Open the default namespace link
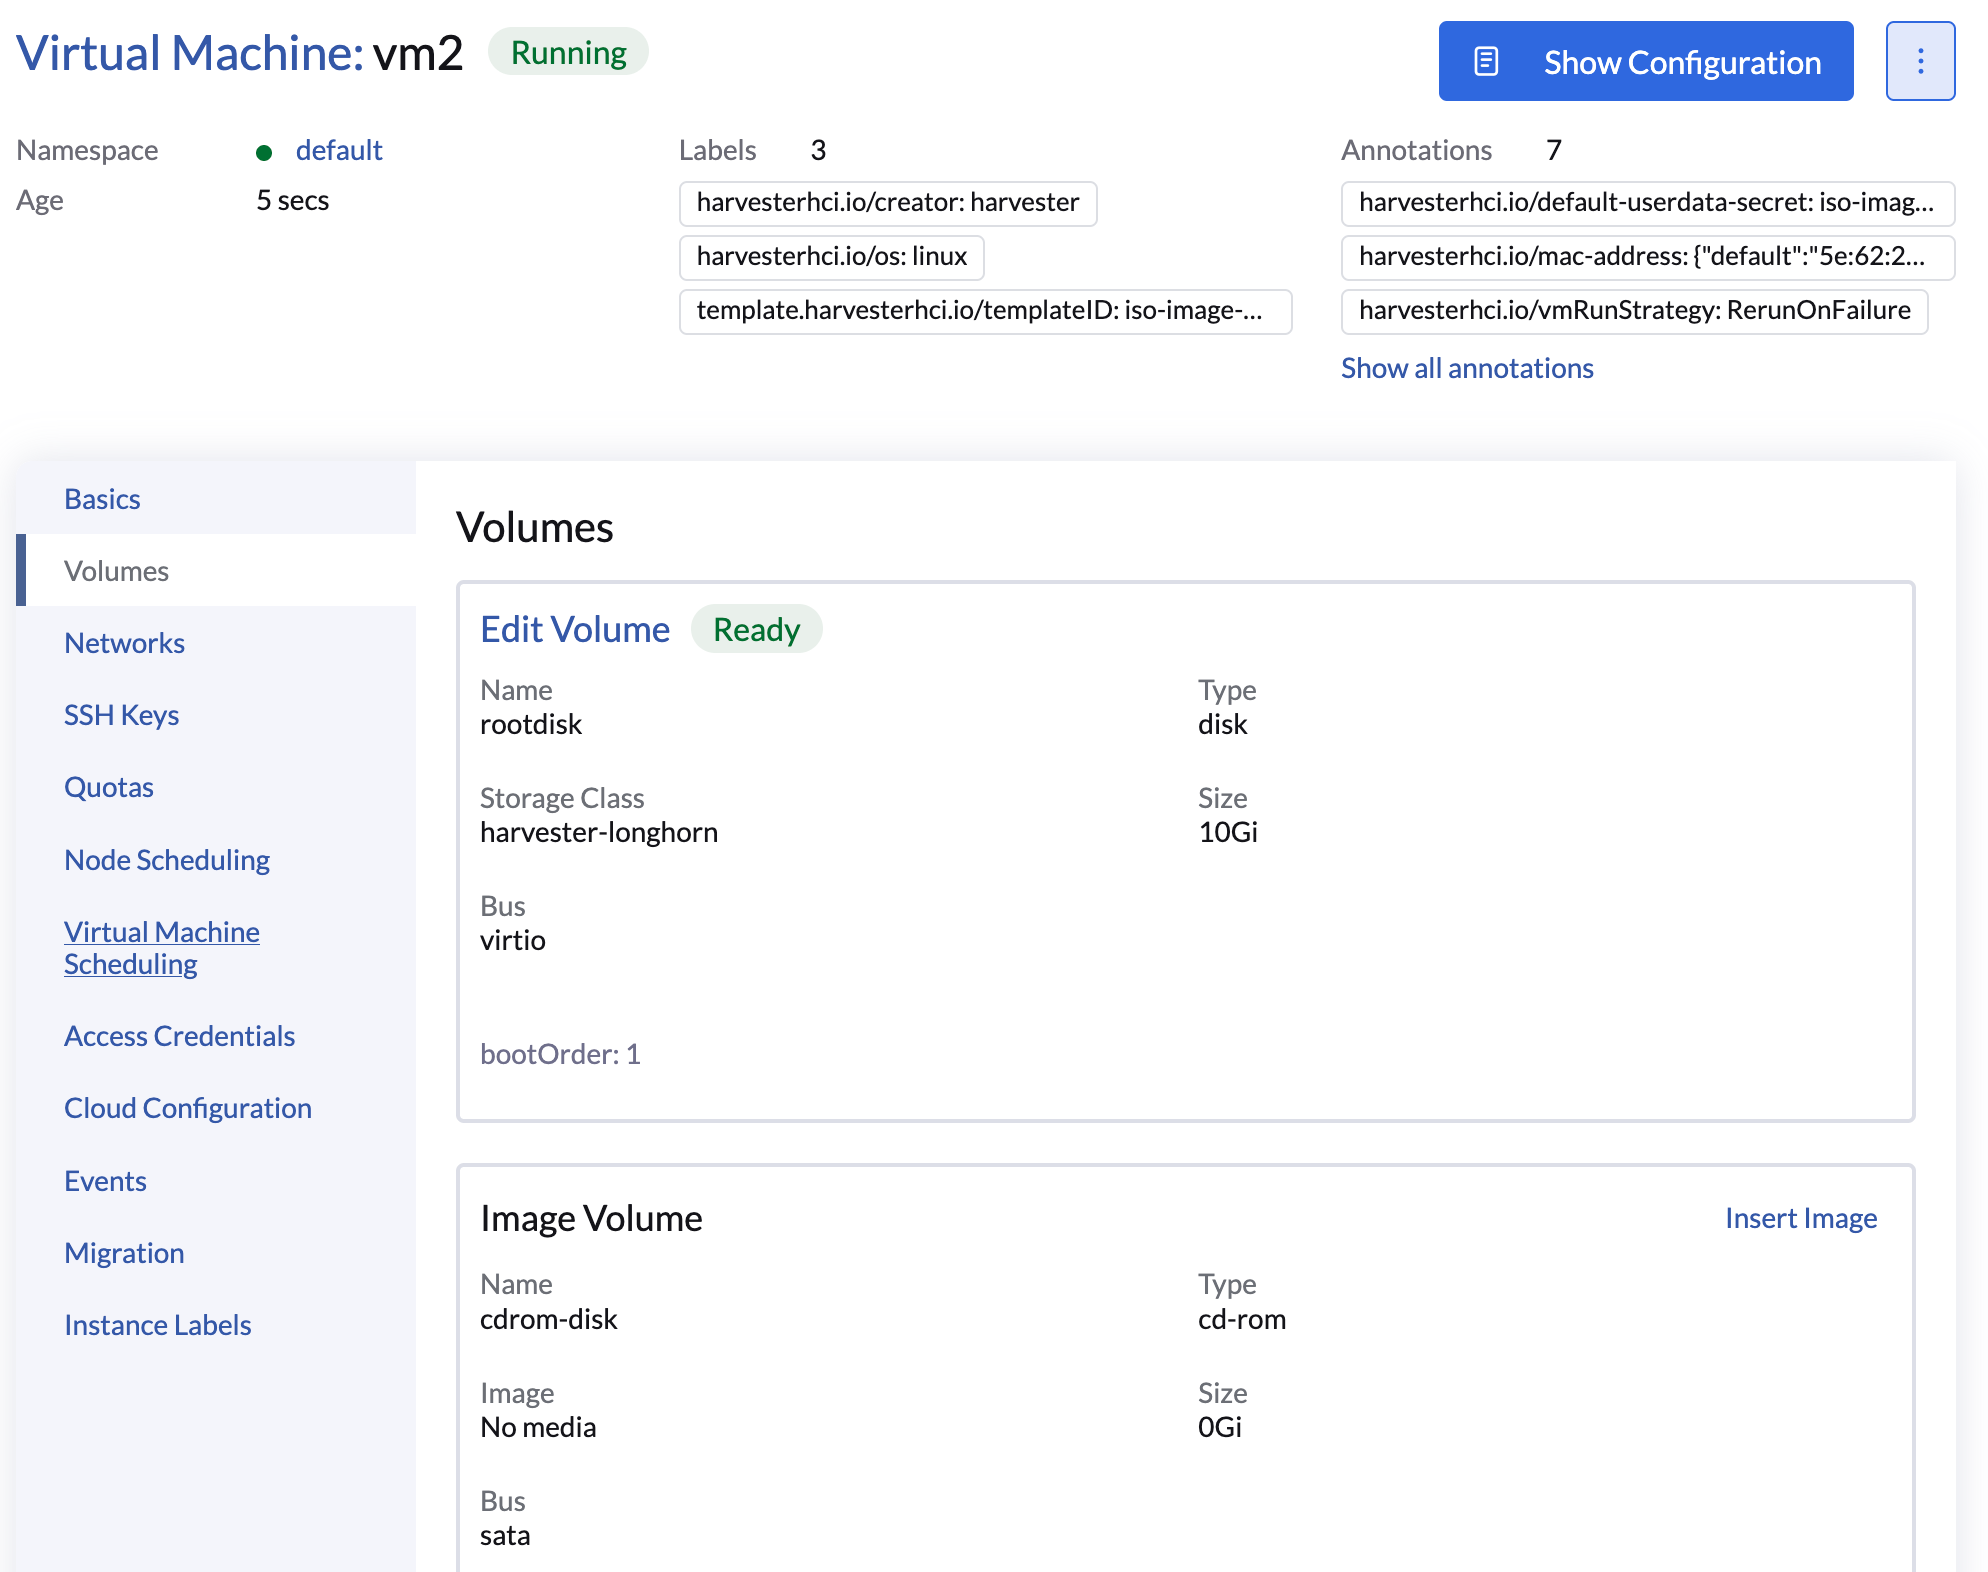Image resolution: width=1988 pixels, height=1572 pixels. tap(339, 150)
